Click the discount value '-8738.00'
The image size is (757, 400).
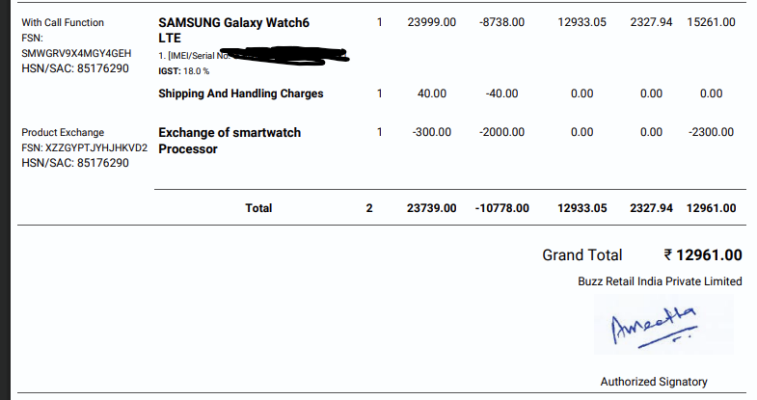point(502,22)
